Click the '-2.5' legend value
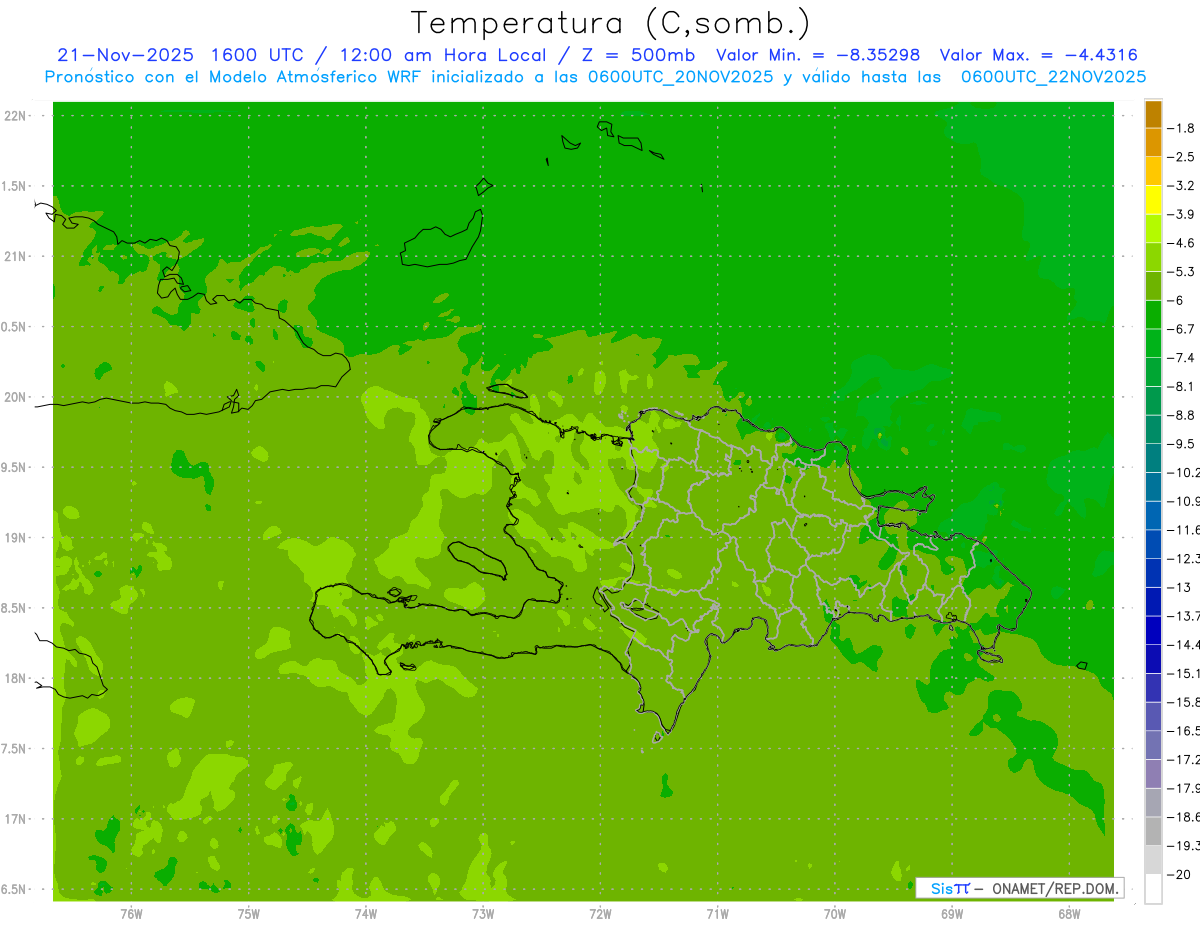 pyautogui.click(x=1181, y=157)
